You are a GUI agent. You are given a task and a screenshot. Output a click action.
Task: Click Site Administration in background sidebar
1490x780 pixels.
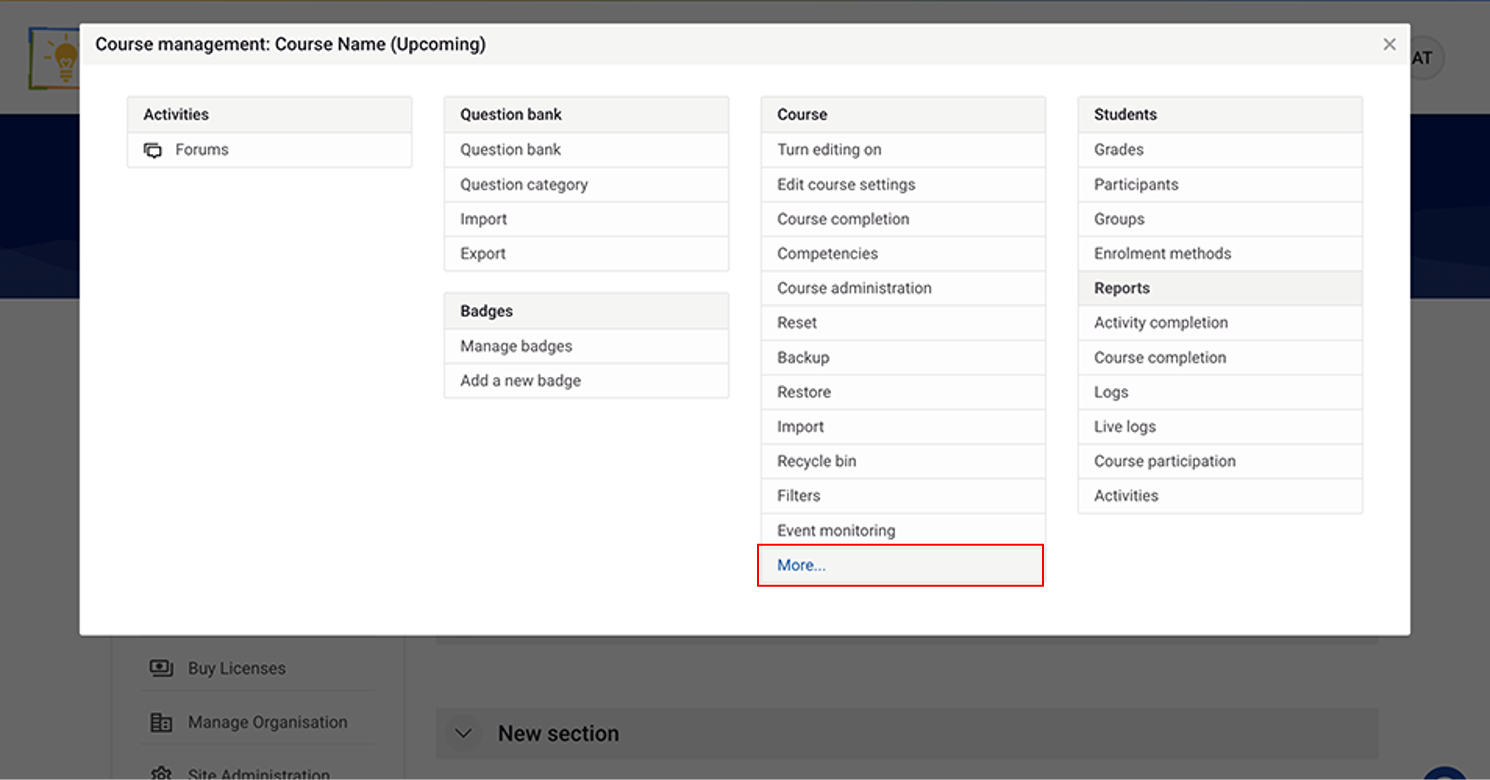click(259, 774)
